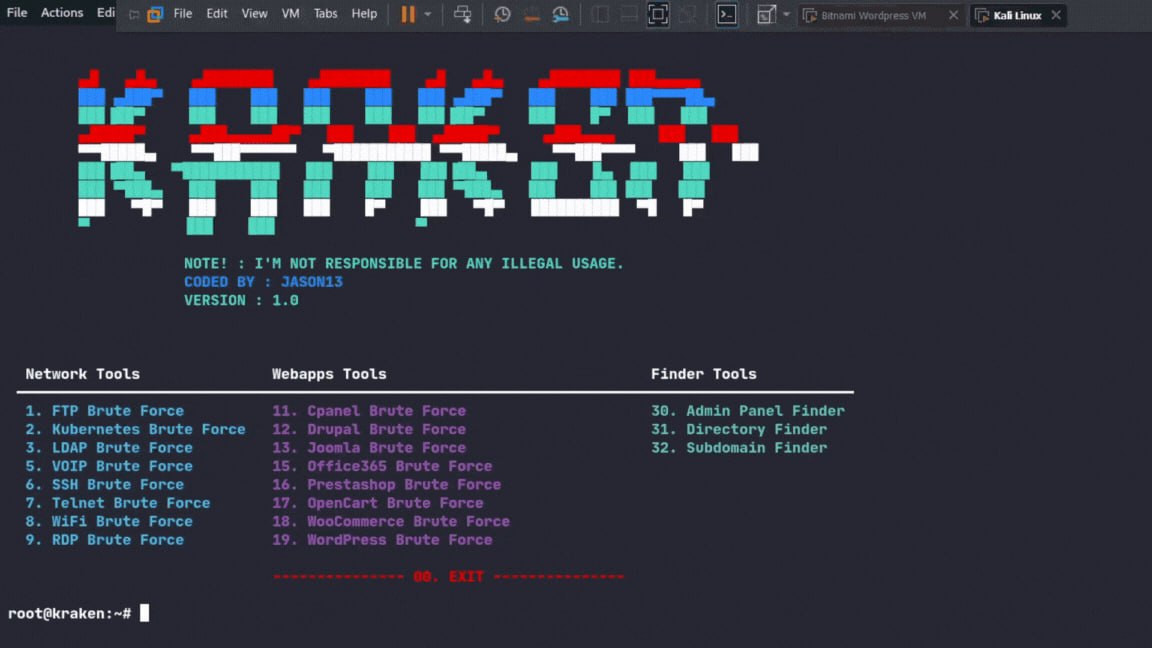Open the console view icon
1152x648 pixels.
pos(727,14)
